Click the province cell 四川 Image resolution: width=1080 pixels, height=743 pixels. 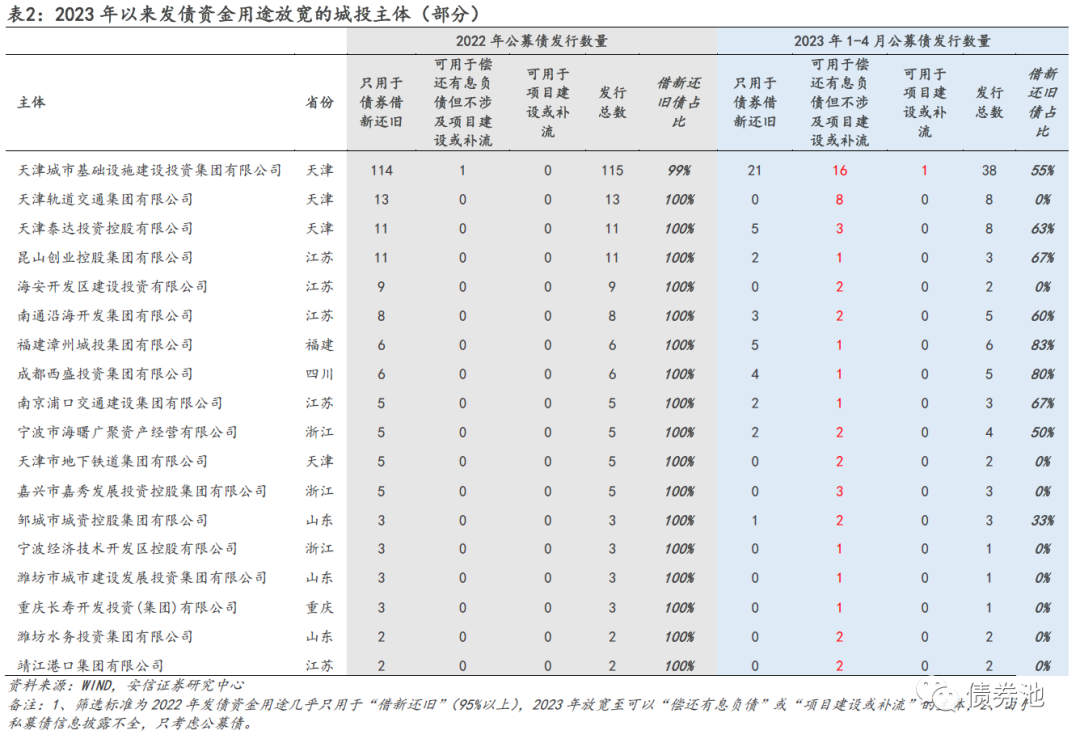point(320,374)
